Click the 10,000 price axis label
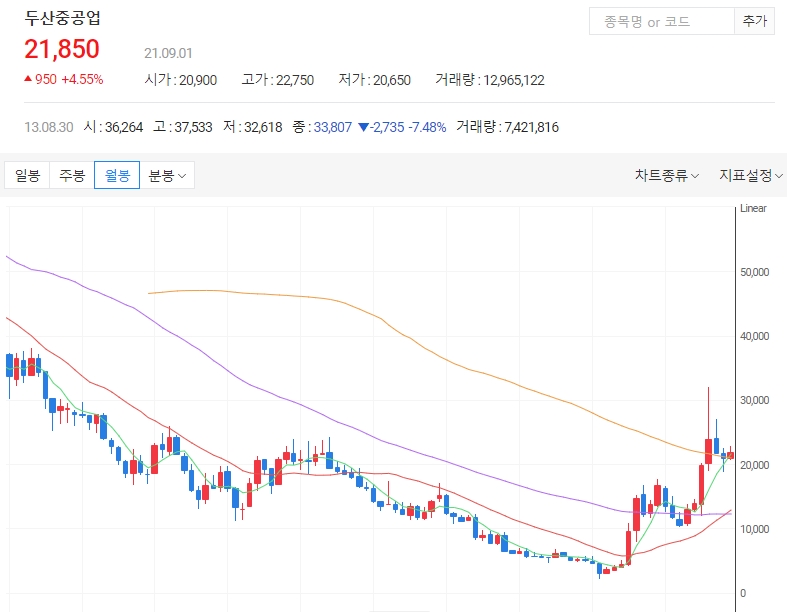787x612 pixels. (754, 529)
